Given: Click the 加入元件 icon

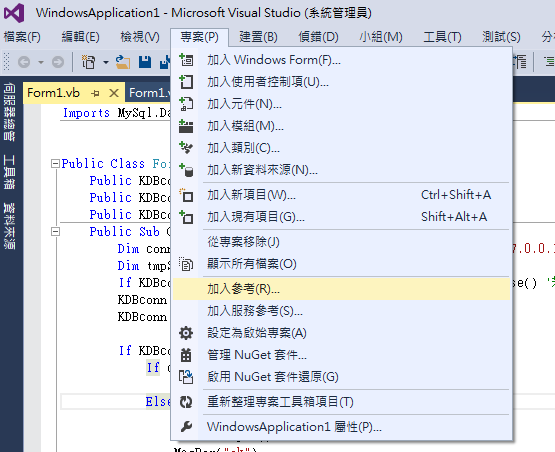Looking at the screenshot, I should (186, 104).
